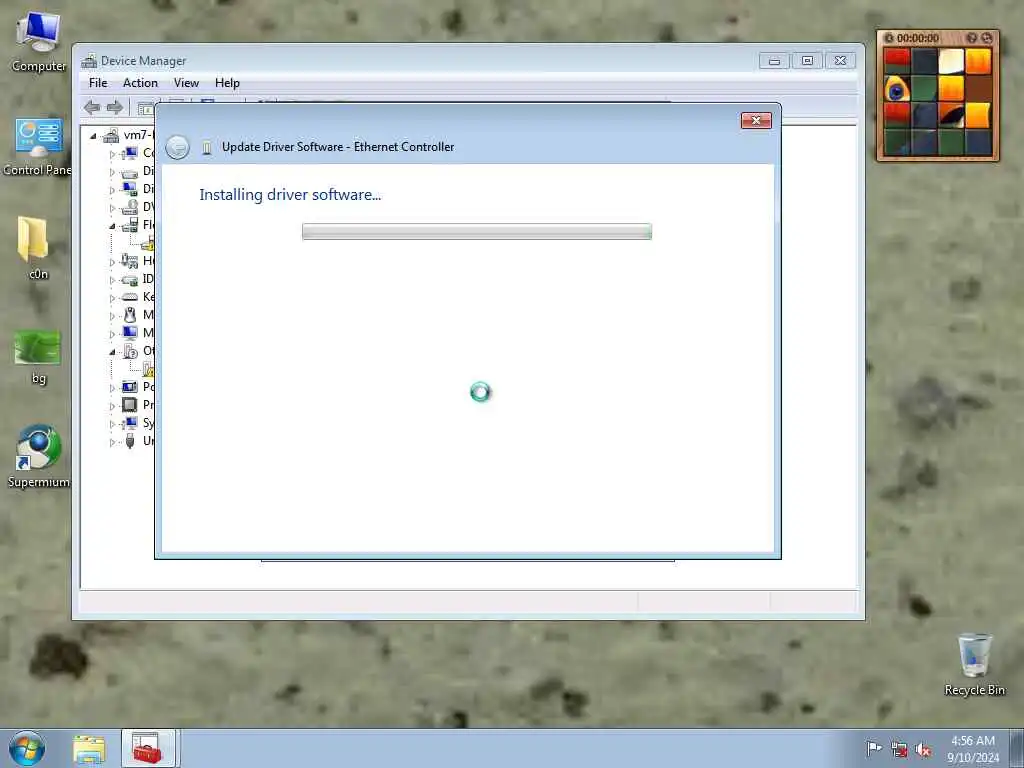Select the Disk drives category icon

(x=130, y=172)
